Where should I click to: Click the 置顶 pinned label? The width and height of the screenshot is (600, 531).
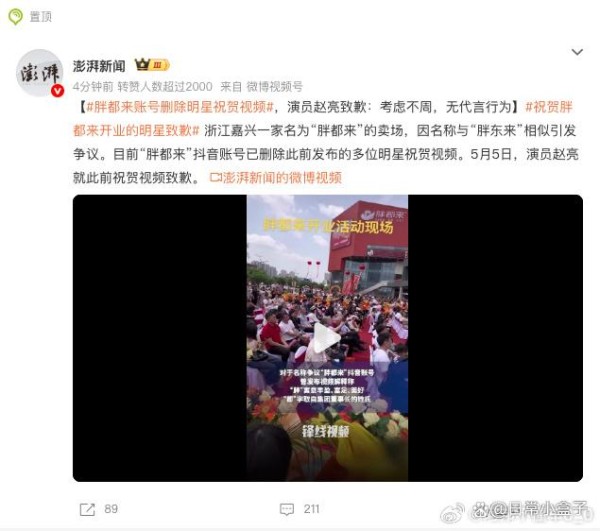click(41, 16)
